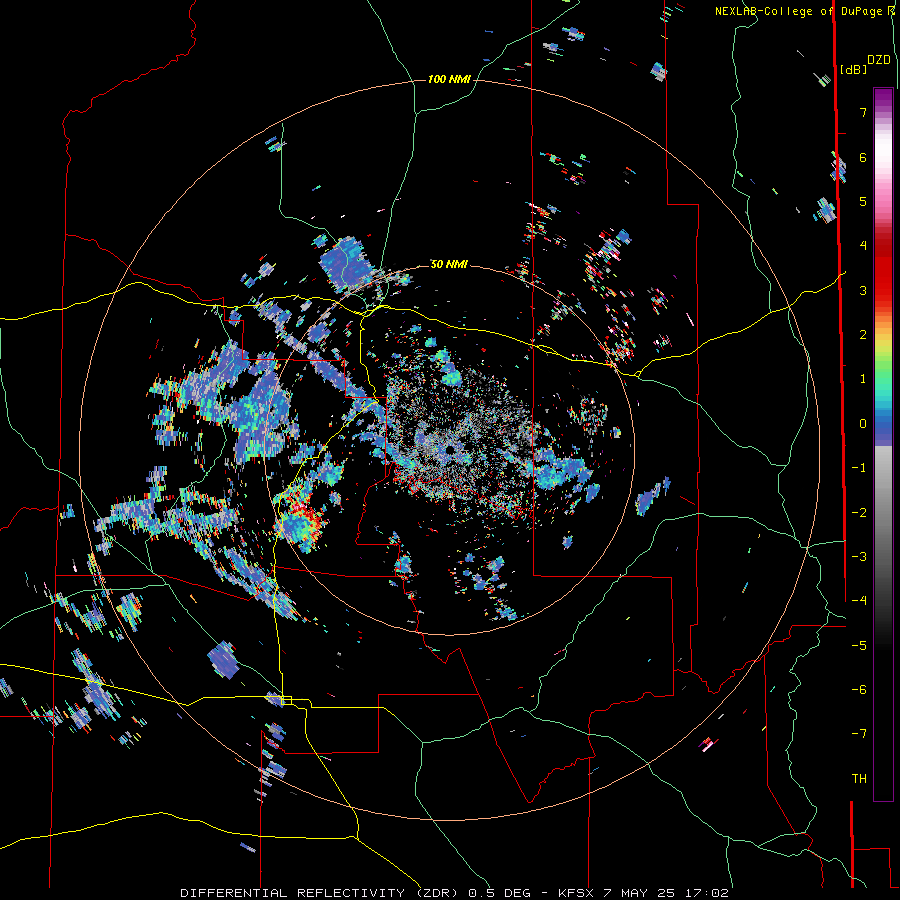Click the 0 value on the dB scale
The width and height of the screenshot is (900, 900).
pyautogui.click(x=863, y=424)
